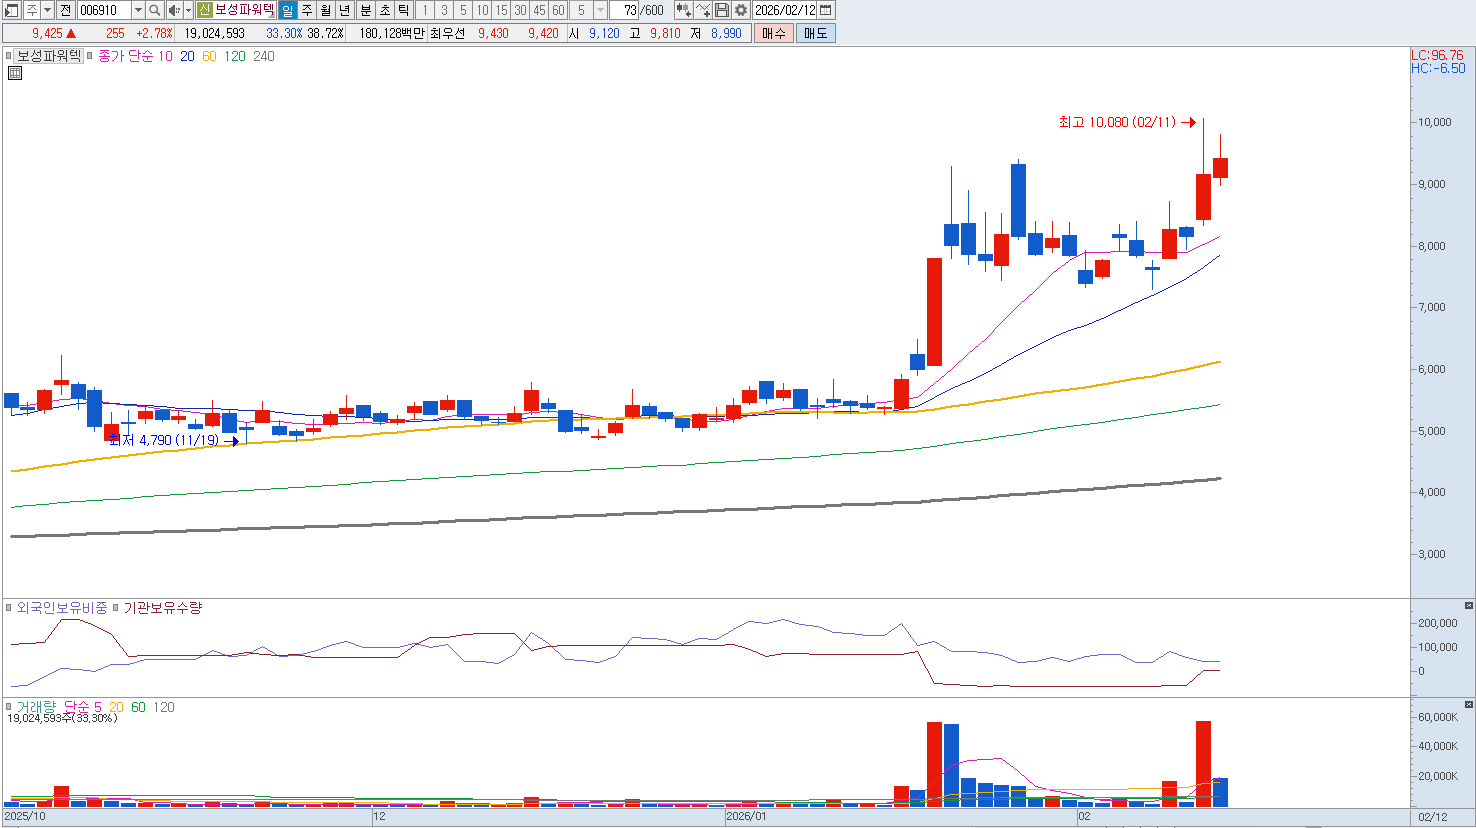
Task: Open the chart settings gear icon
Action: [x=740, y=10]
